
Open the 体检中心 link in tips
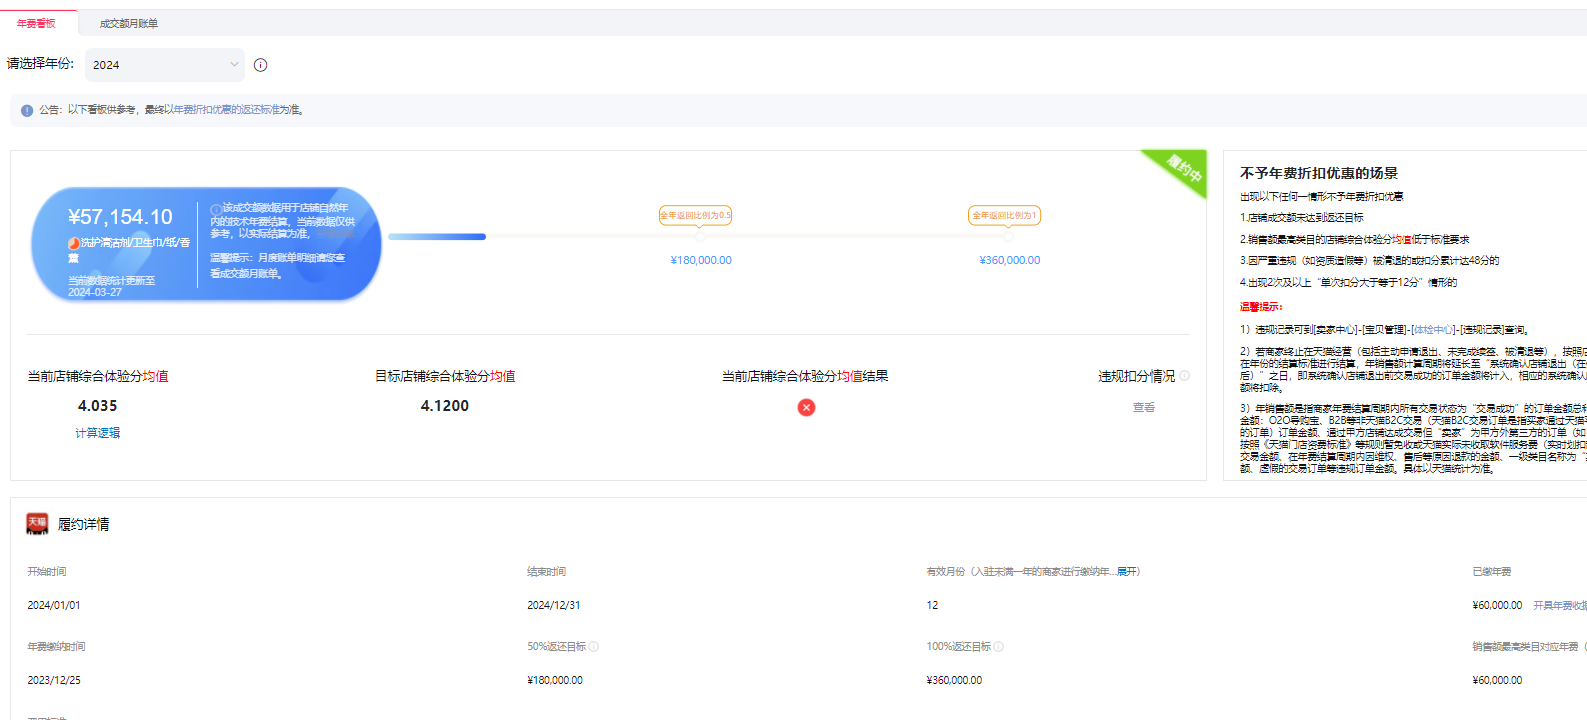coord(1432,329)
